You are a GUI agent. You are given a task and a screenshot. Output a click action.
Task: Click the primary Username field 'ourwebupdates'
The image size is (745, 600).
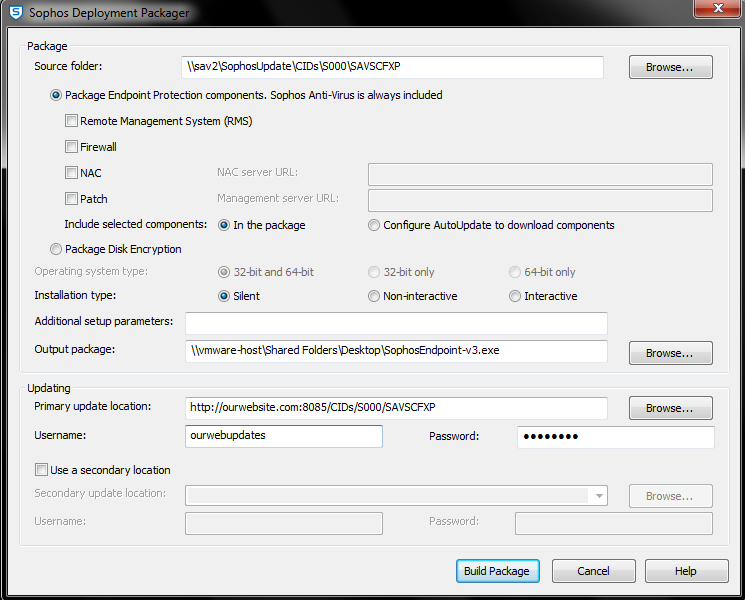pyautogui.click(x=284, y=436)
